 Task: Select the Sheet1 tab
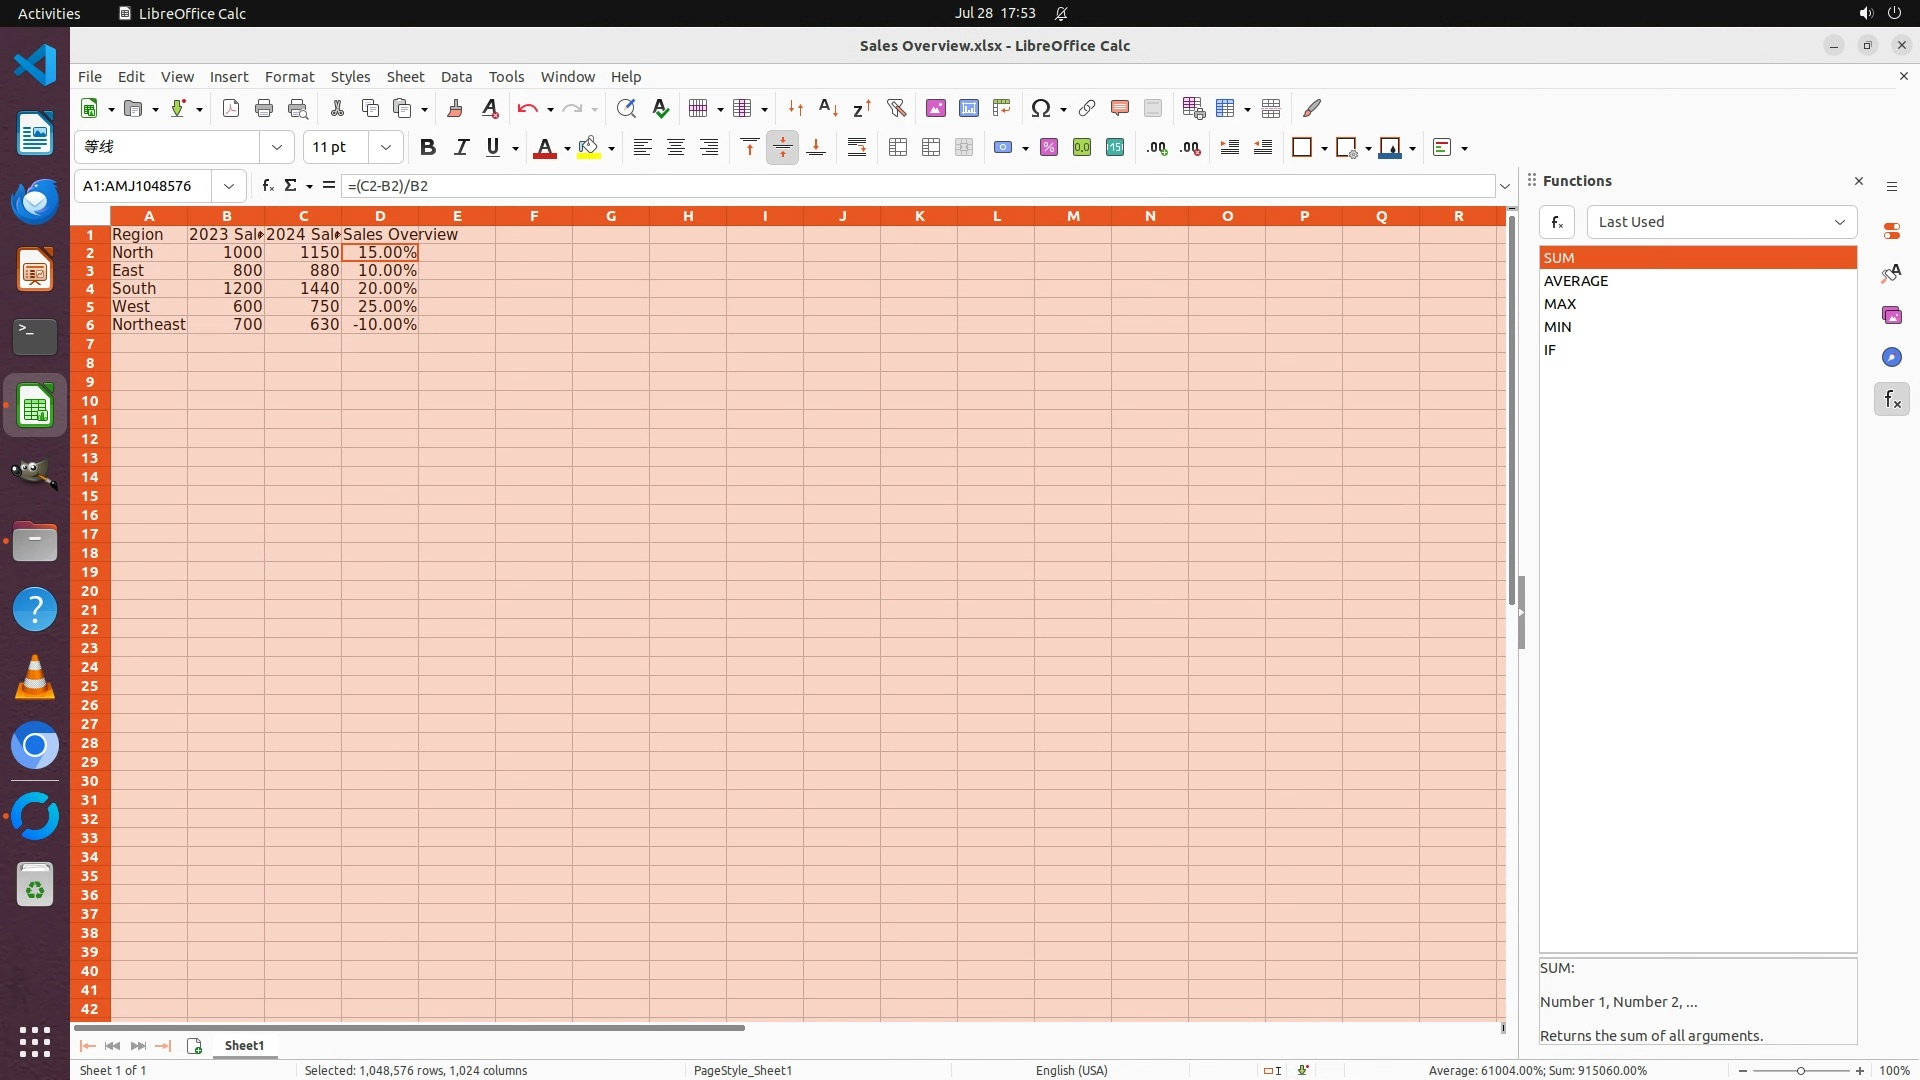(244, 1045)
